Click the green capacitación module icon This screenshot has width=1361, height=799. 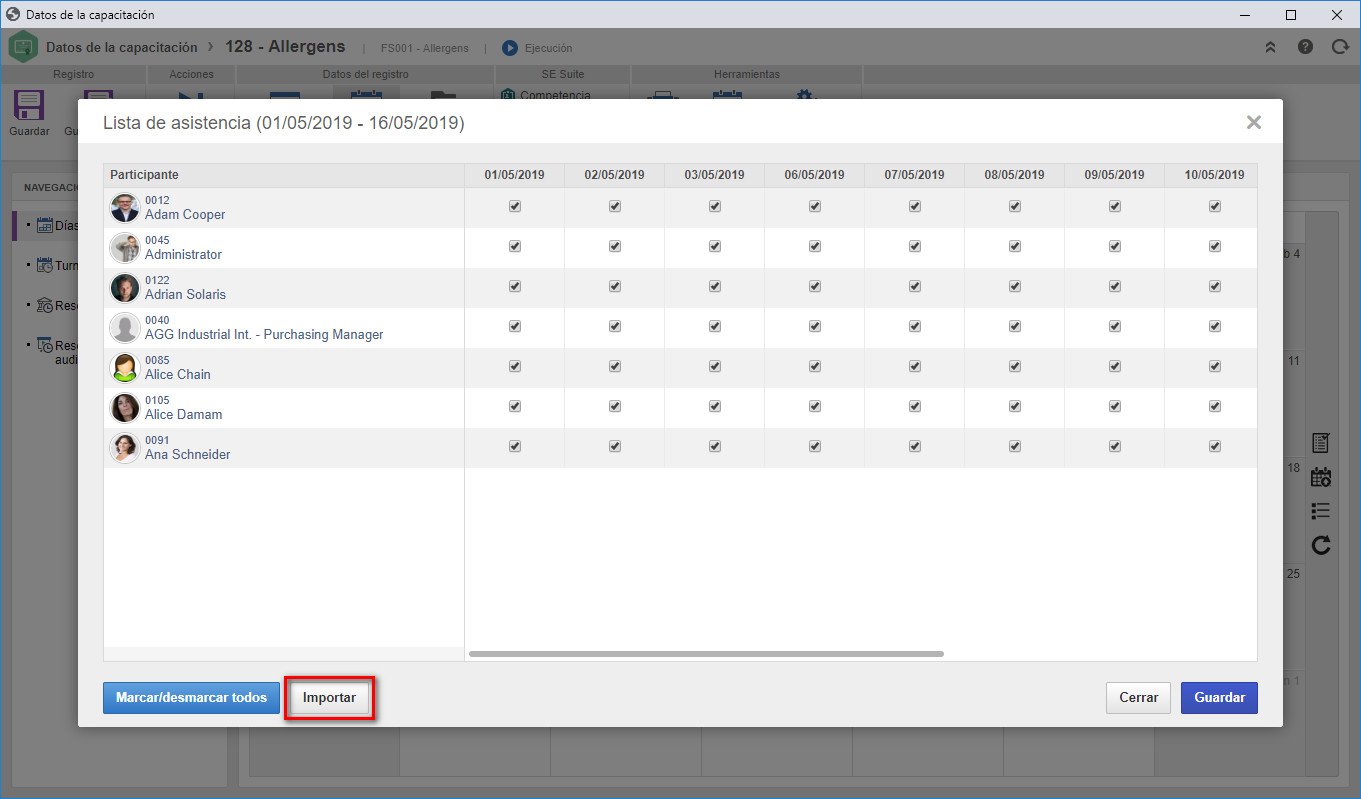coord(23,47)
